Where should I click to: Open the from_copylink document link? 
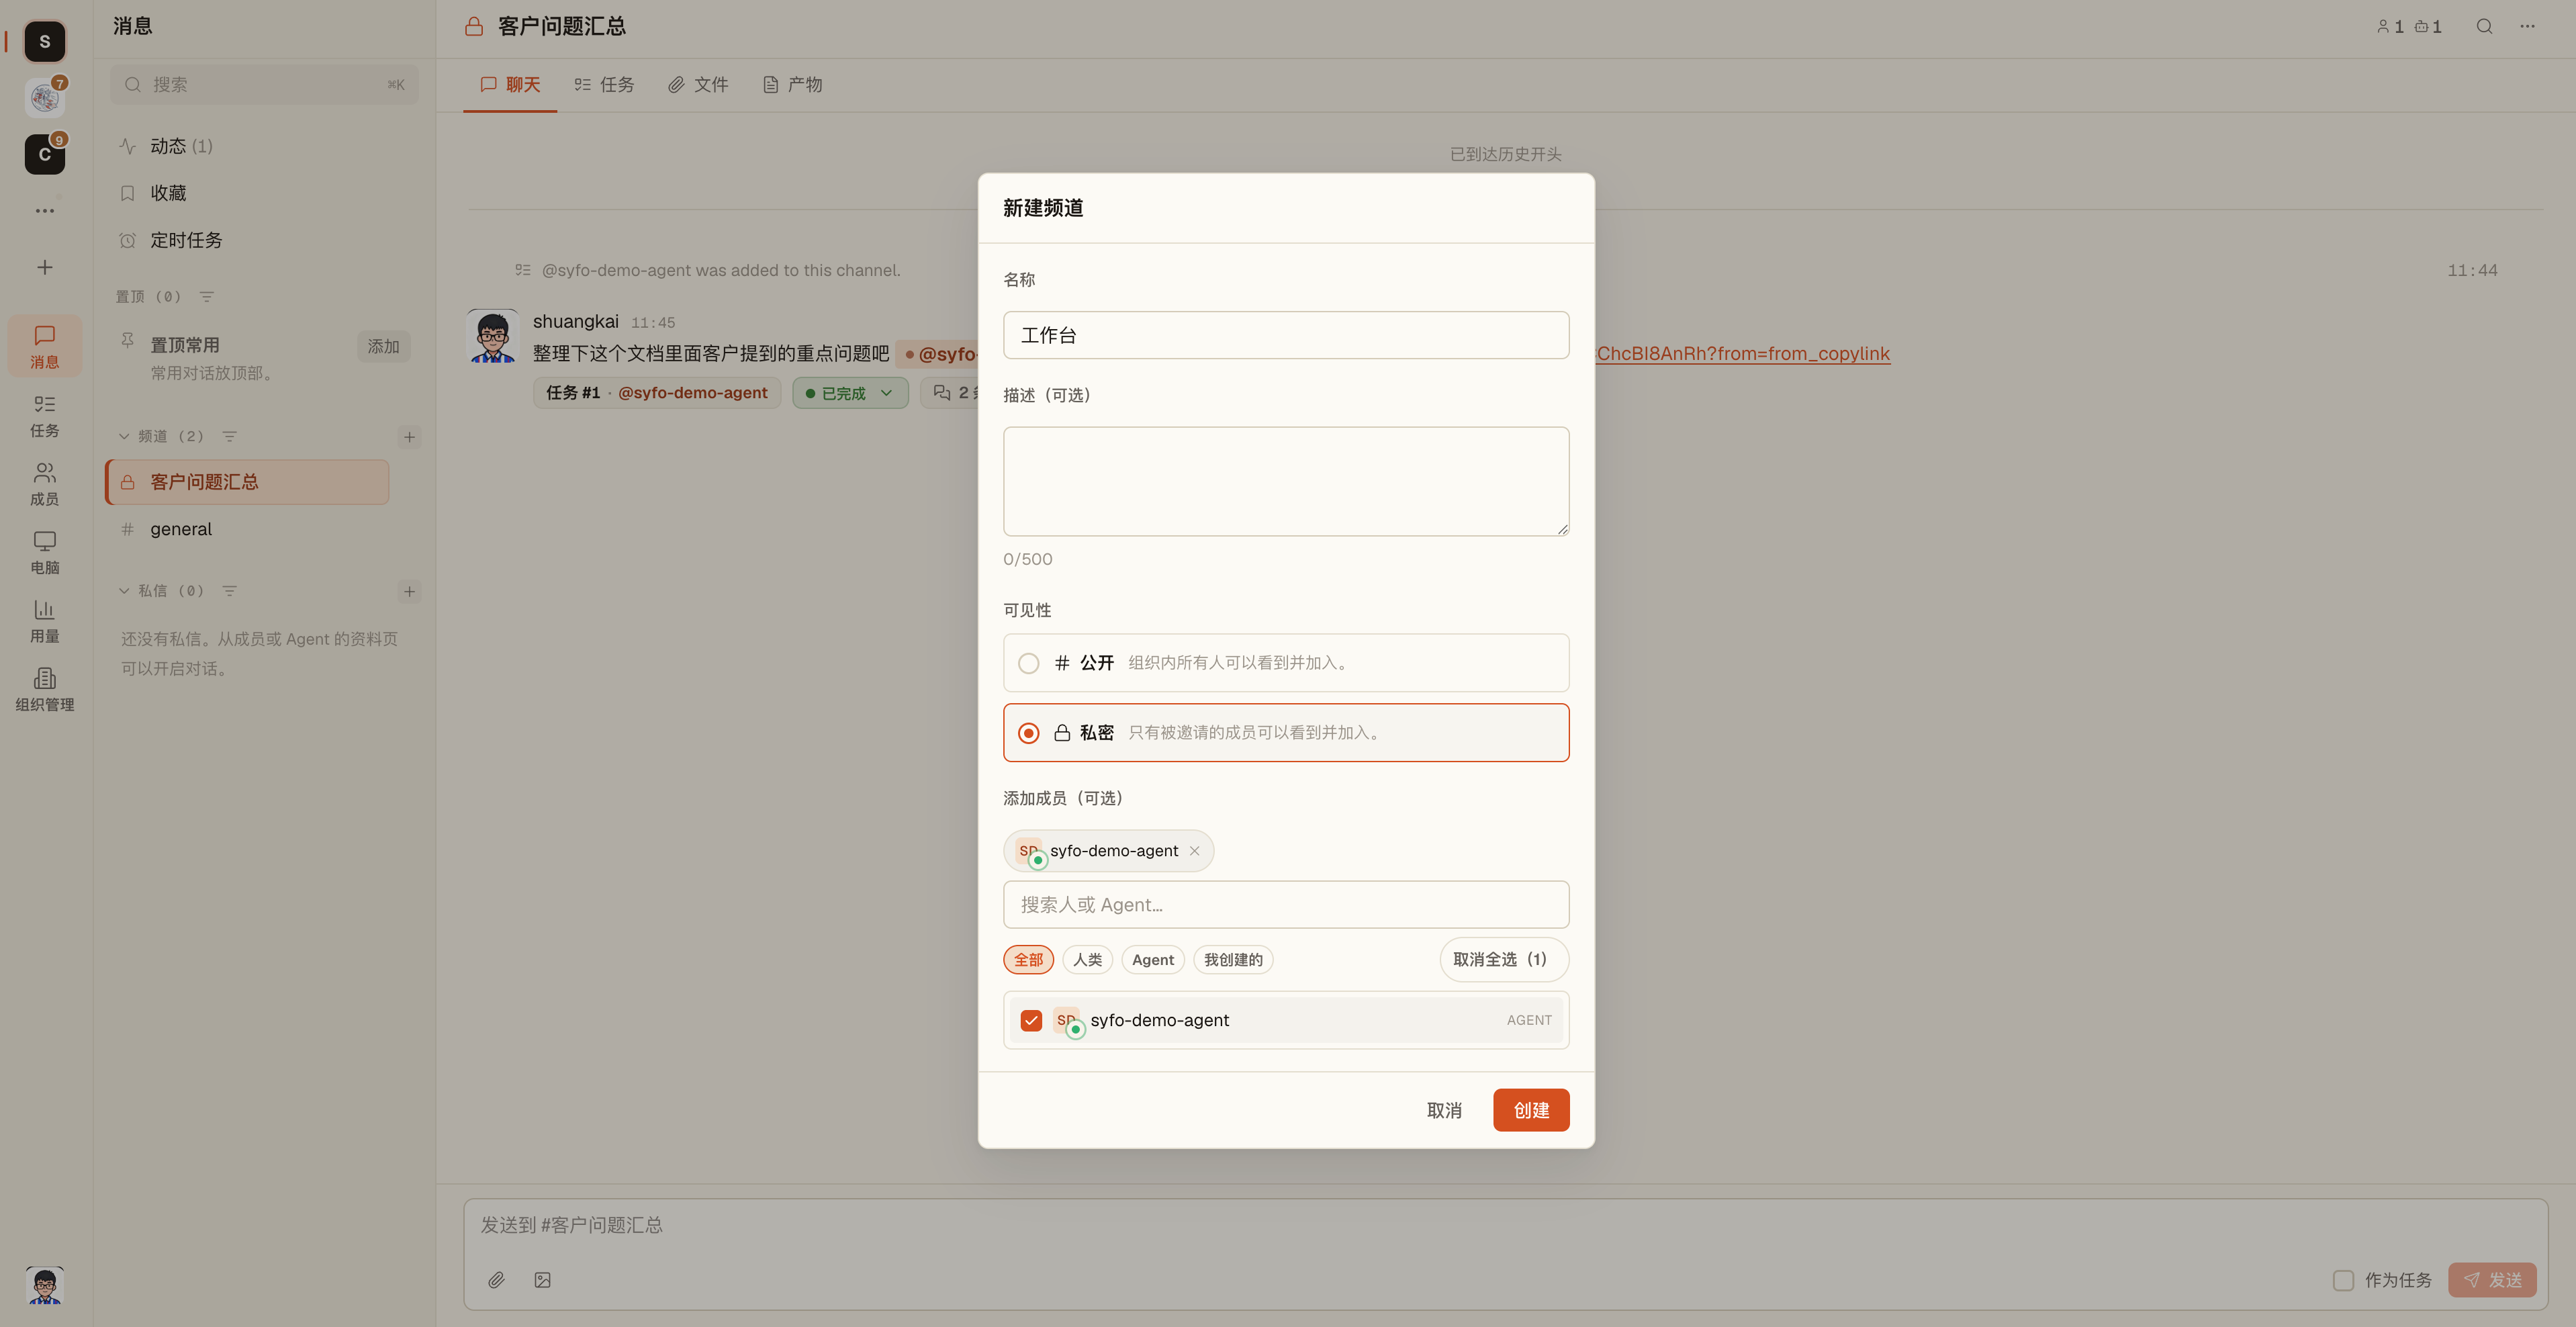[x=1742, y=354]
